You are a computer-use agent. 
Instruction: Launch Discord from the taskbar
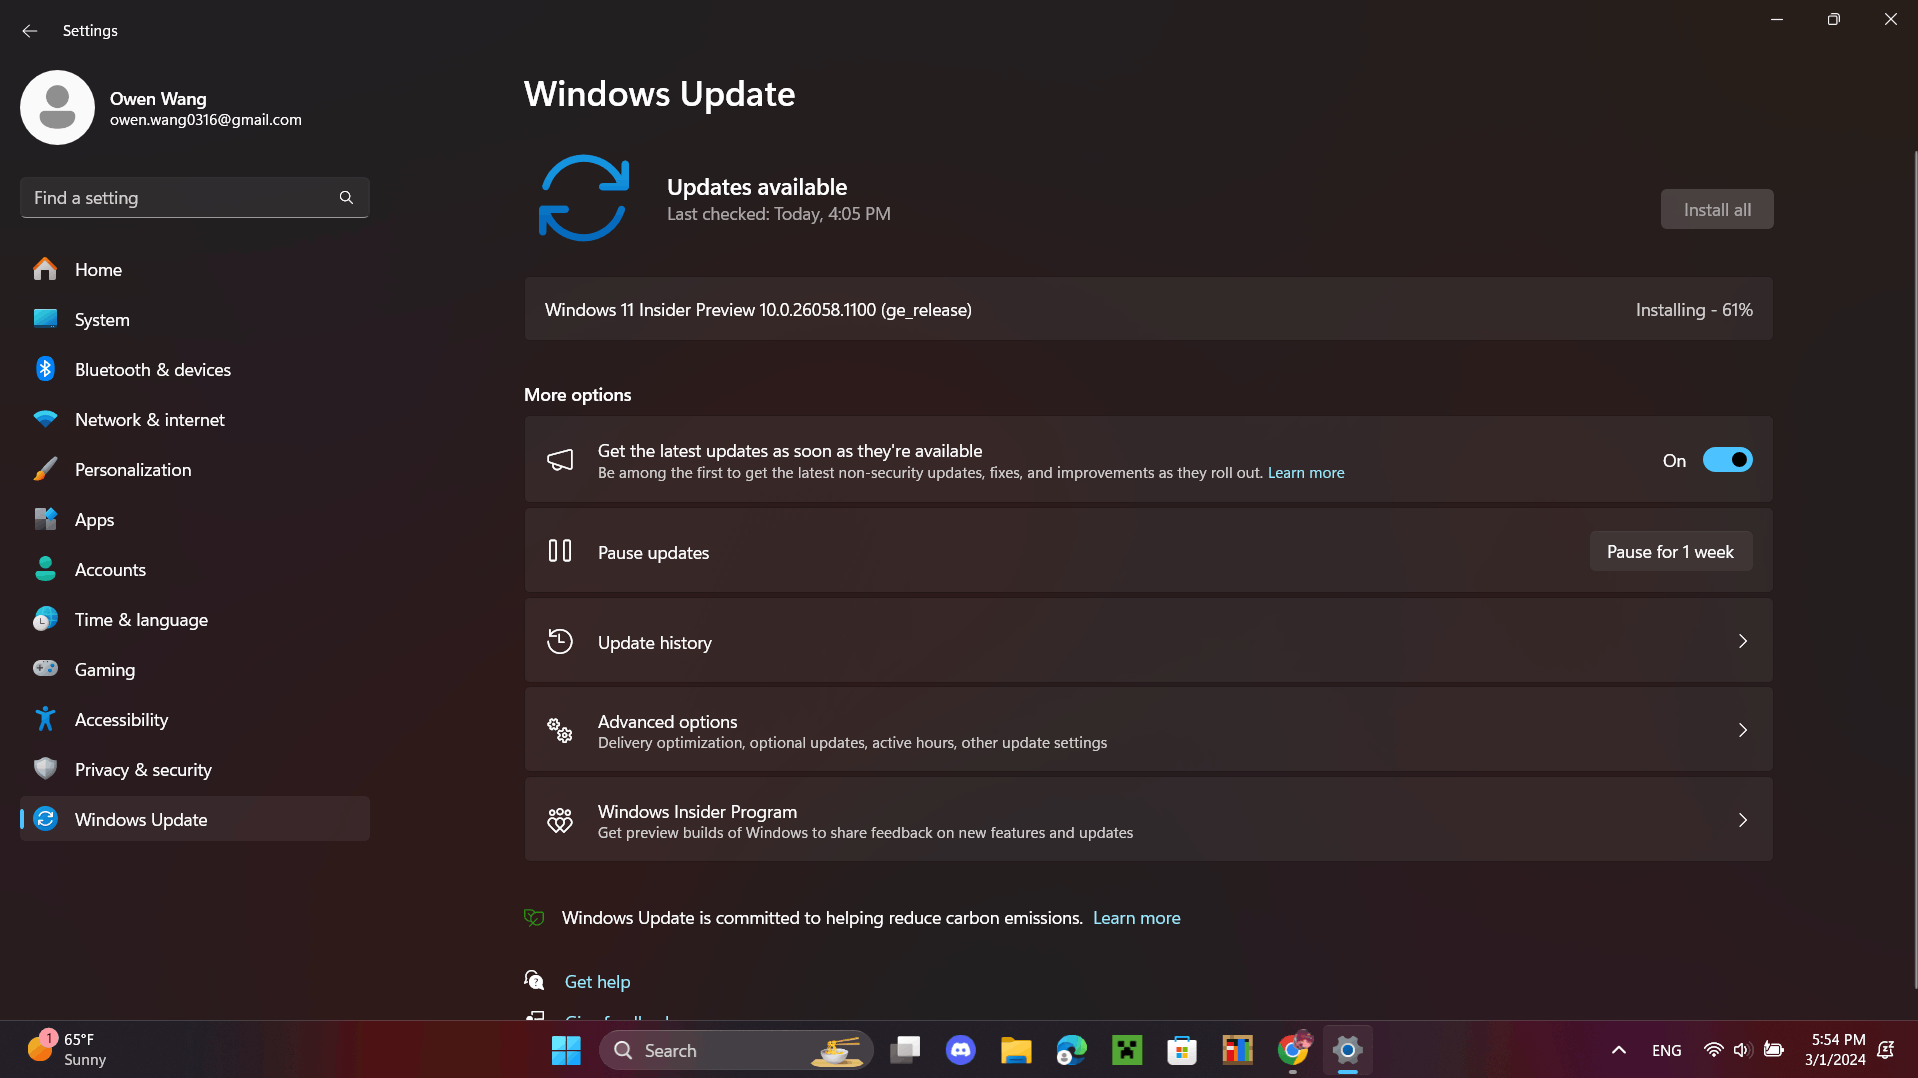pyautogui.click(x=959, y=1050)
